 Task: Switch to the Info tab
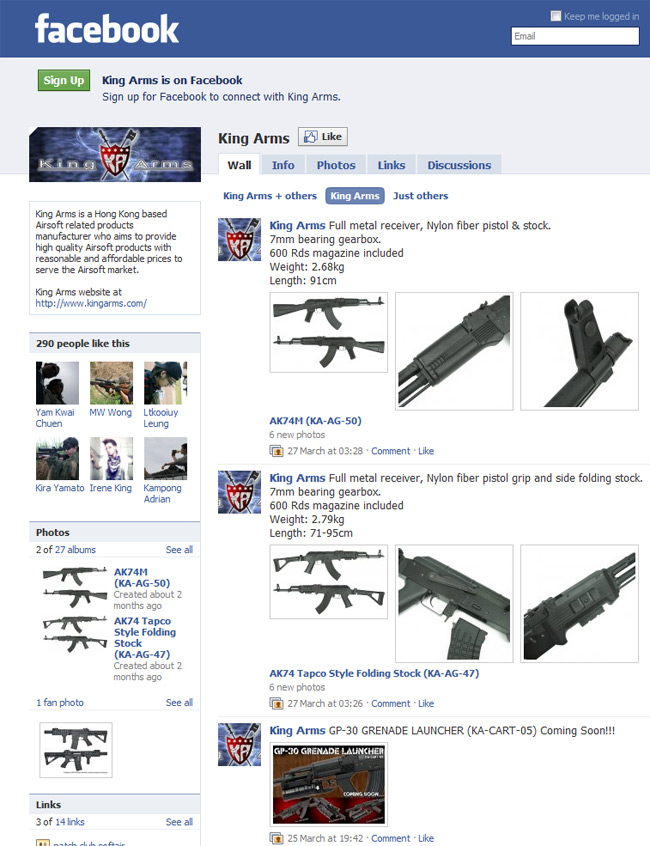[283, 165]
